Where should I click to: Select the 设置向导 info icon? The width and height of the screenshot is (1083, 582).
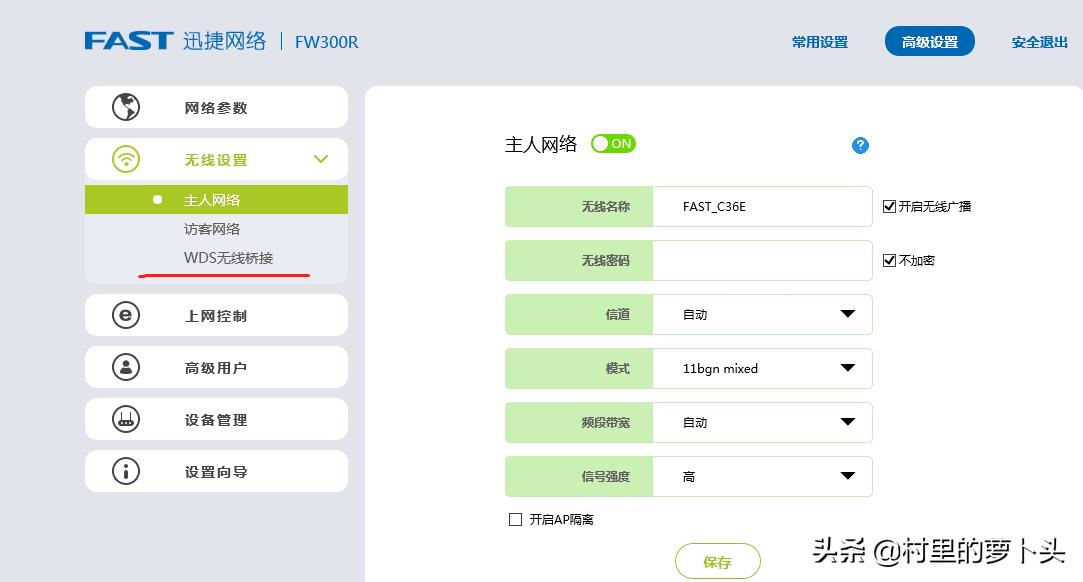point(124,470)
